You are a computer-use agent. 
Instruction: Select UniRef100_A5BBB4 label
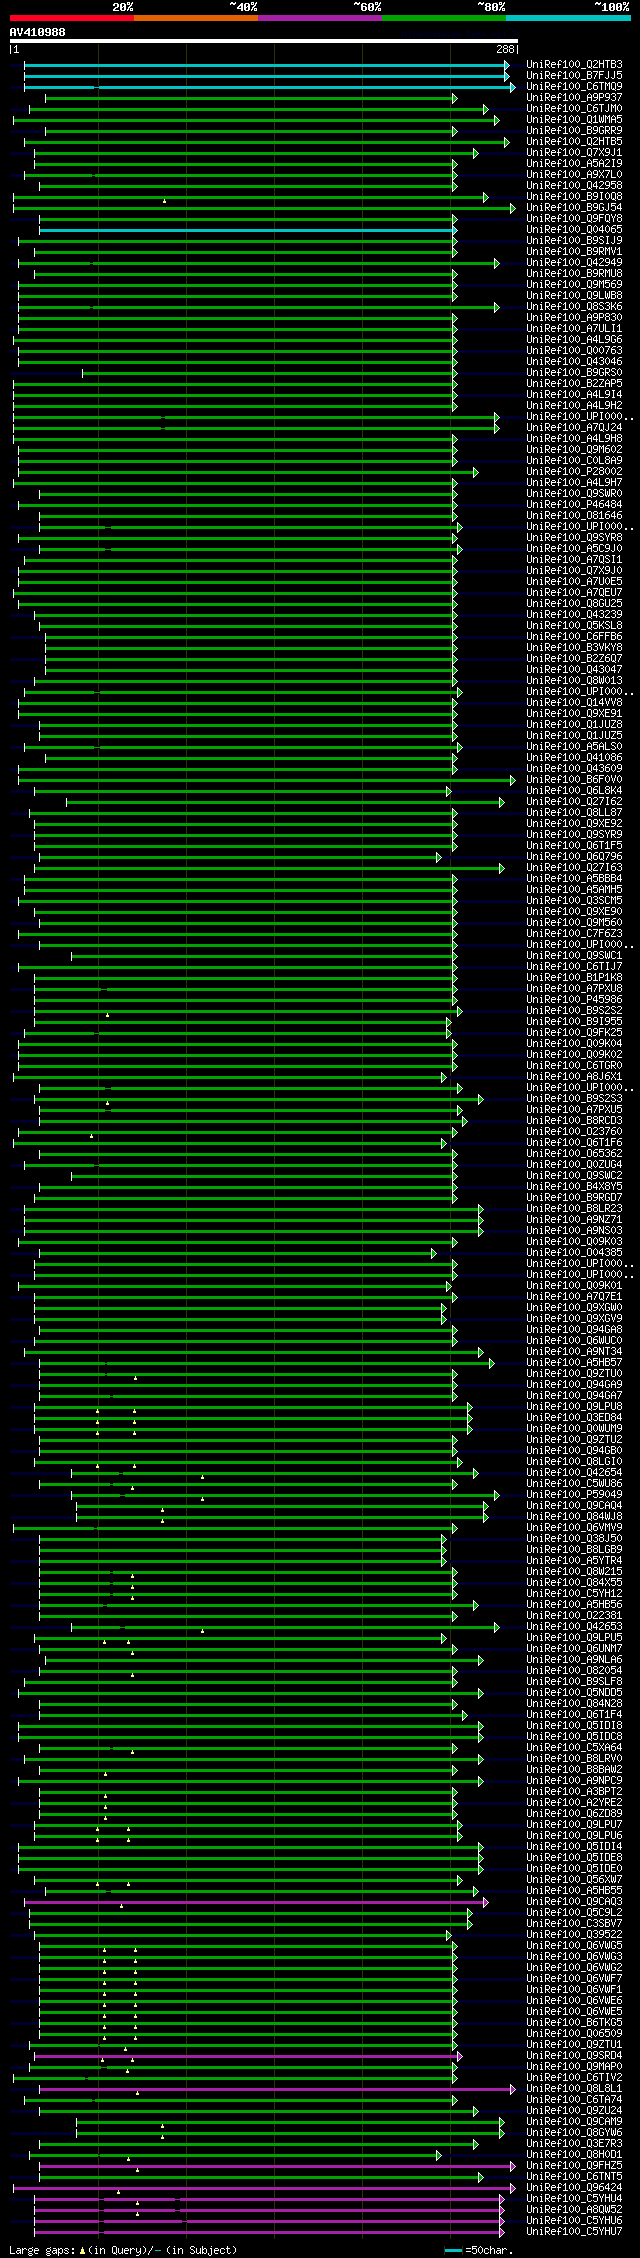[x=574, y=879]
